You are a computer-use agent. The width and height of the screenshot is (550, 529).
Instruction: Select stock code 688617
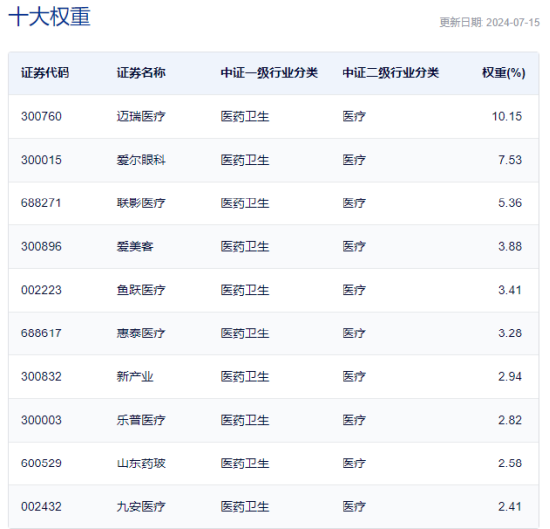[x=41, y=333]
